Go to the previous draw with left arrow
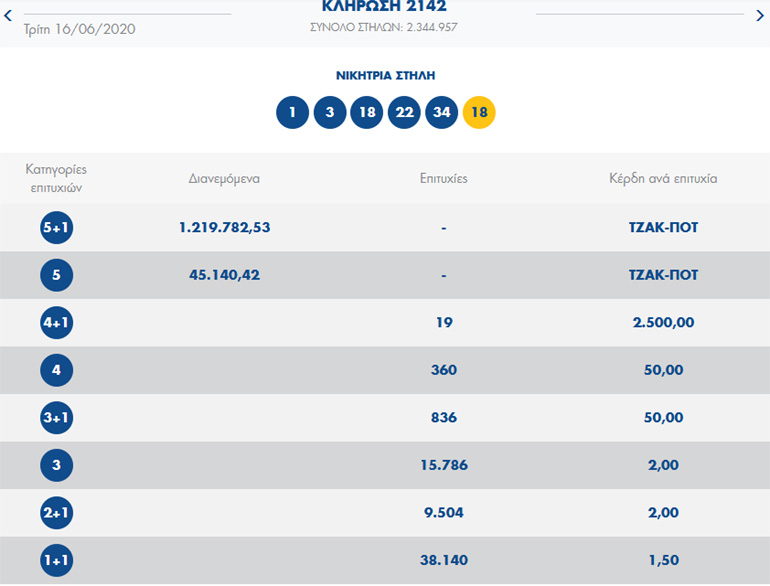This screenshot has height=586, width=770. point(8,14)
